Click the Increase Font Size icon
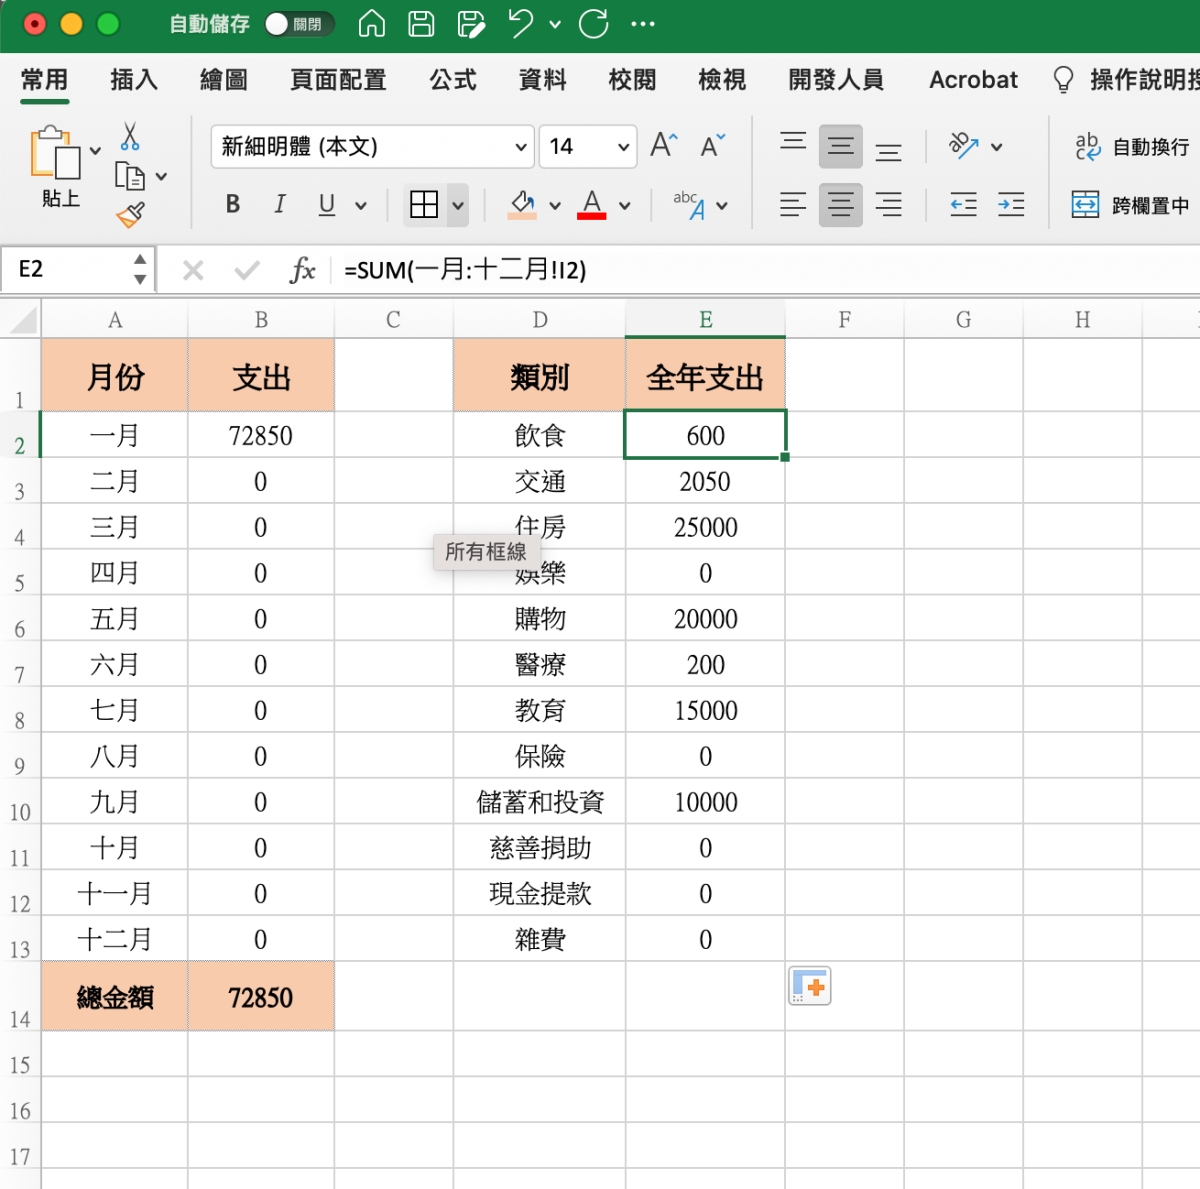 (x=663, y=146)
